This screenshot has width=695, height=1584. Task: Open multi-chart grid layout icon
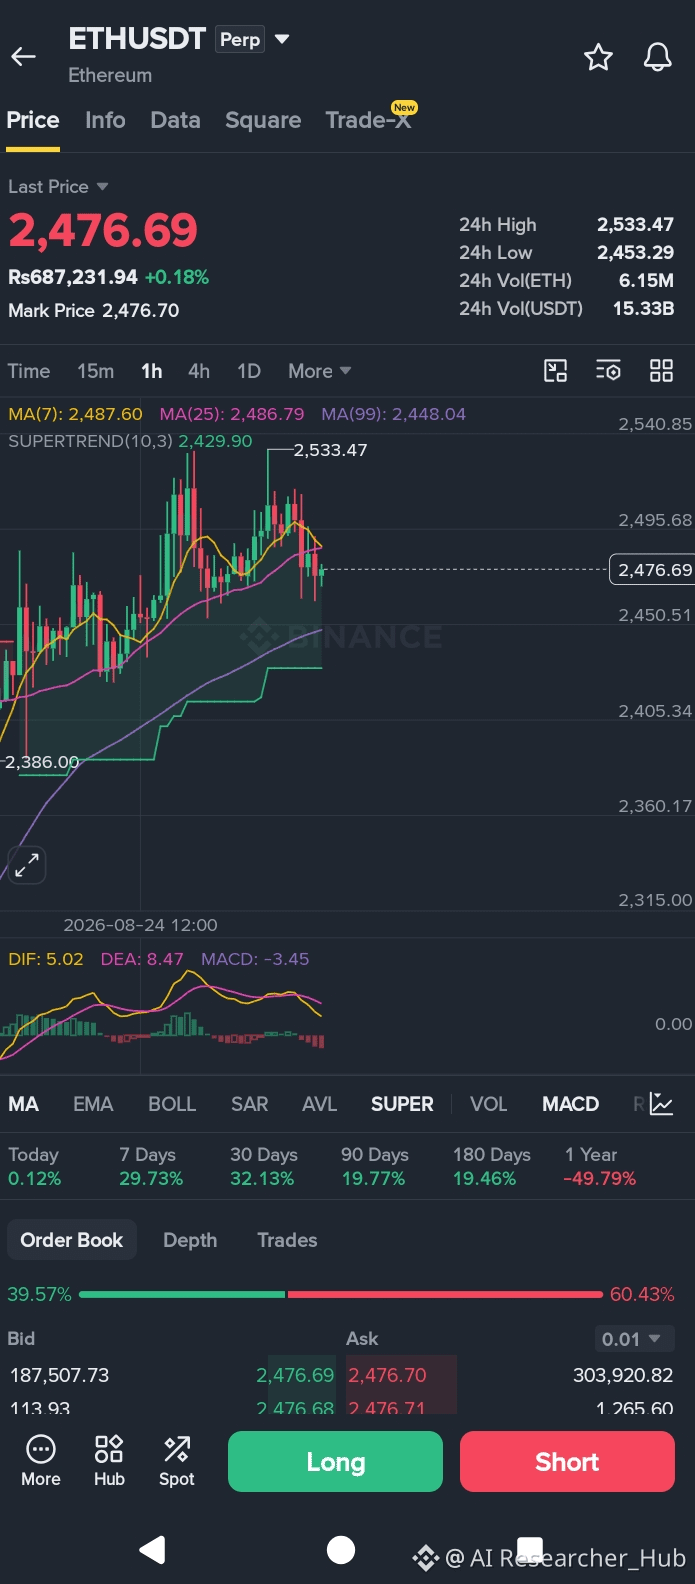[x=661, y=371]
